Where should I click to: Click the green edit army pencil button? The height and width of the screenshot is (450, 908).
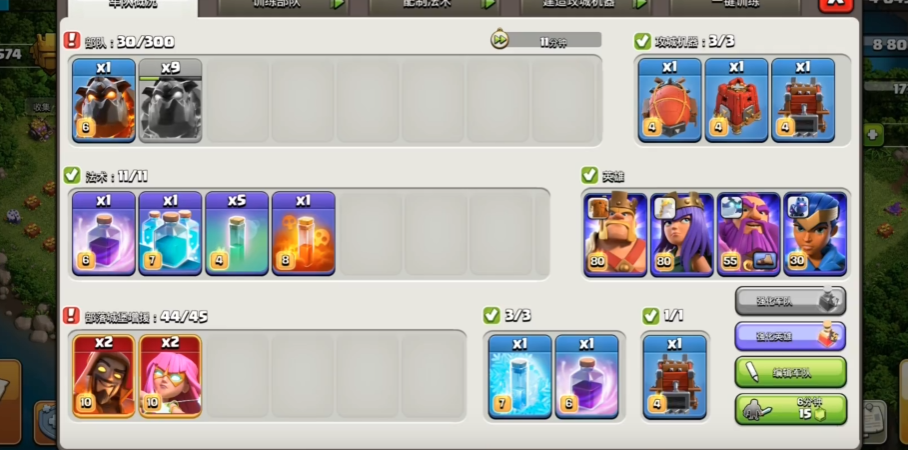click(790, 372)
